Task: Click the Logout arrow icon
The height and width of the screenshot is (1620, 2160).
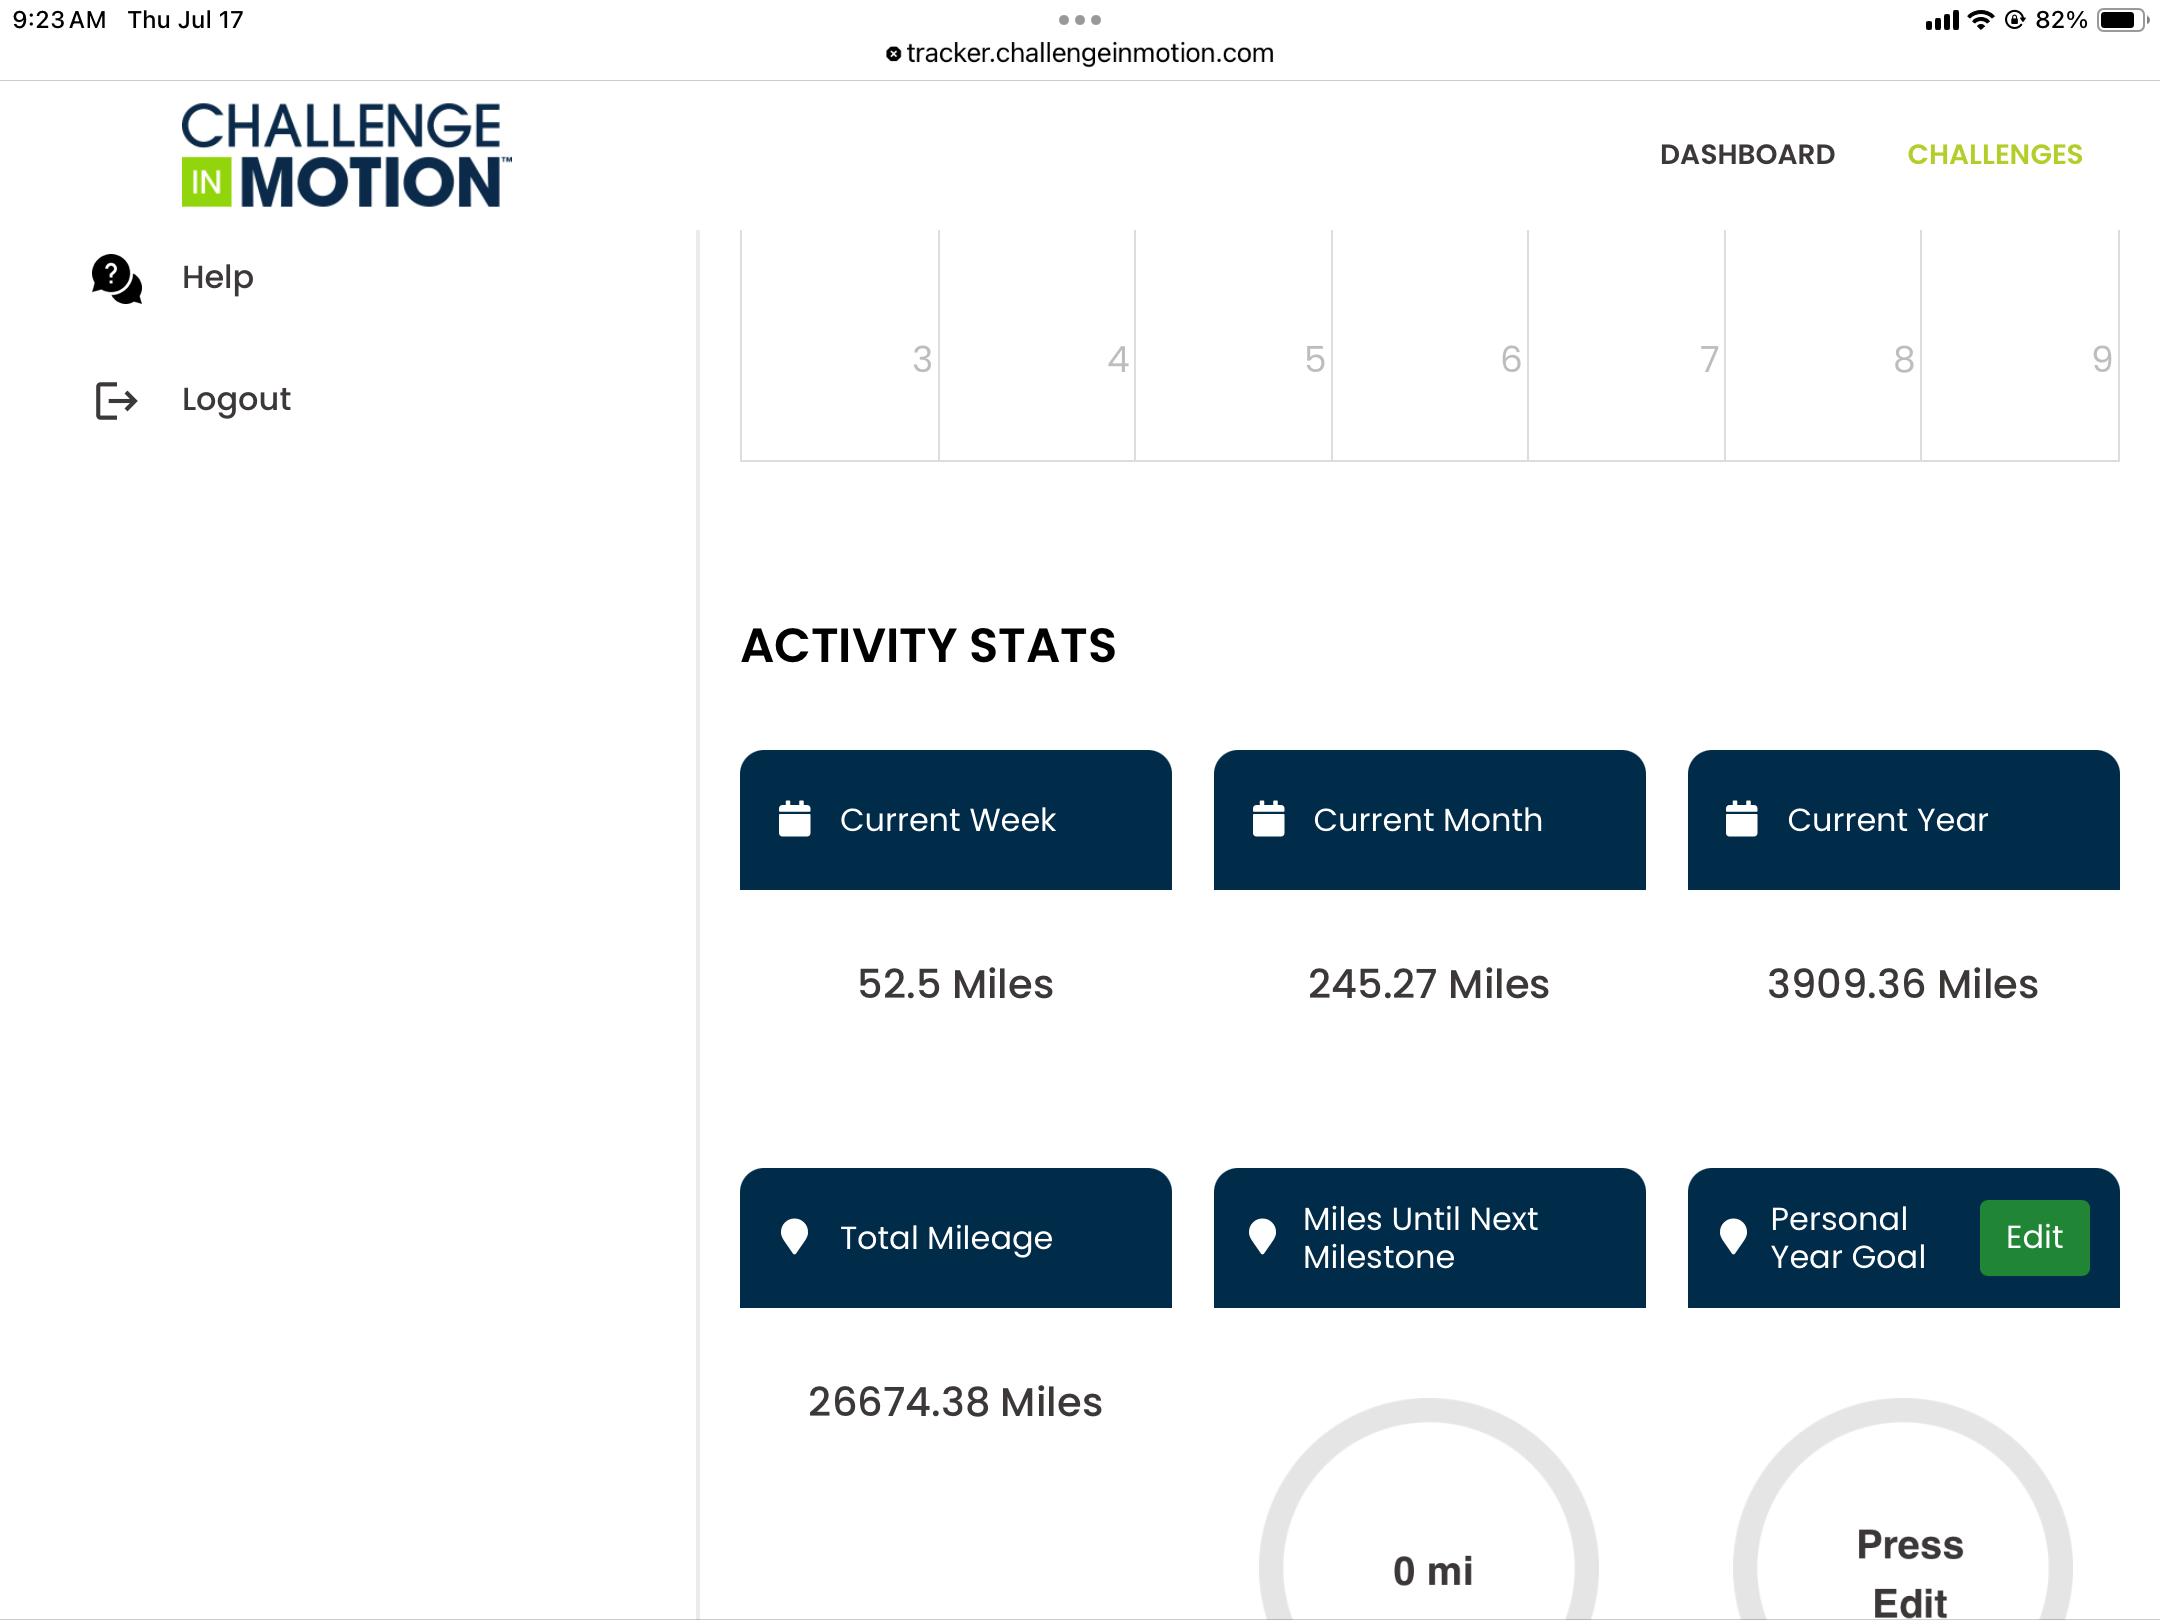Action: point(116,400)
